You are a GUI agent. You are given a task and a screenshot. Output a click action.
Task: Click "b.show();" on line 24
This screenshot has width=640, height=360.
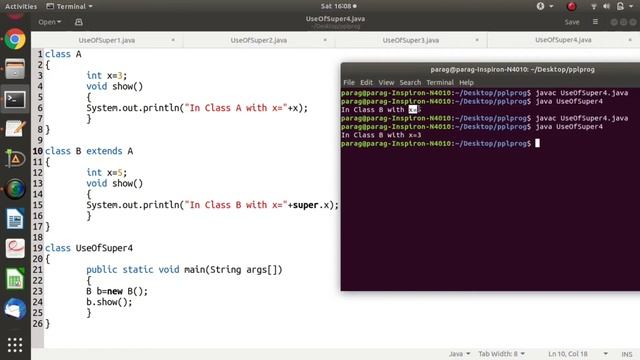click(109, 302)
